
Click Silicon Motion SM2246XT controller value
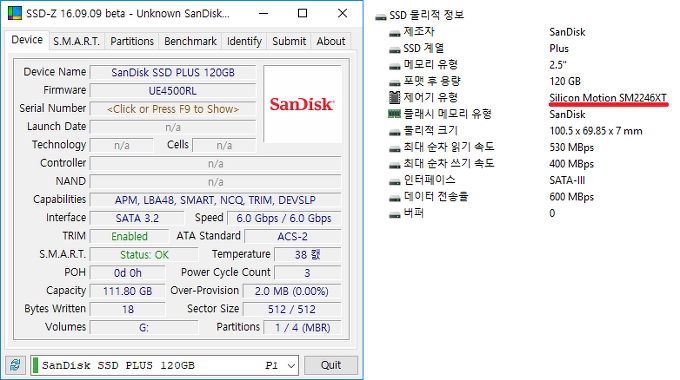pyautogui.click(x=608, y=98)
